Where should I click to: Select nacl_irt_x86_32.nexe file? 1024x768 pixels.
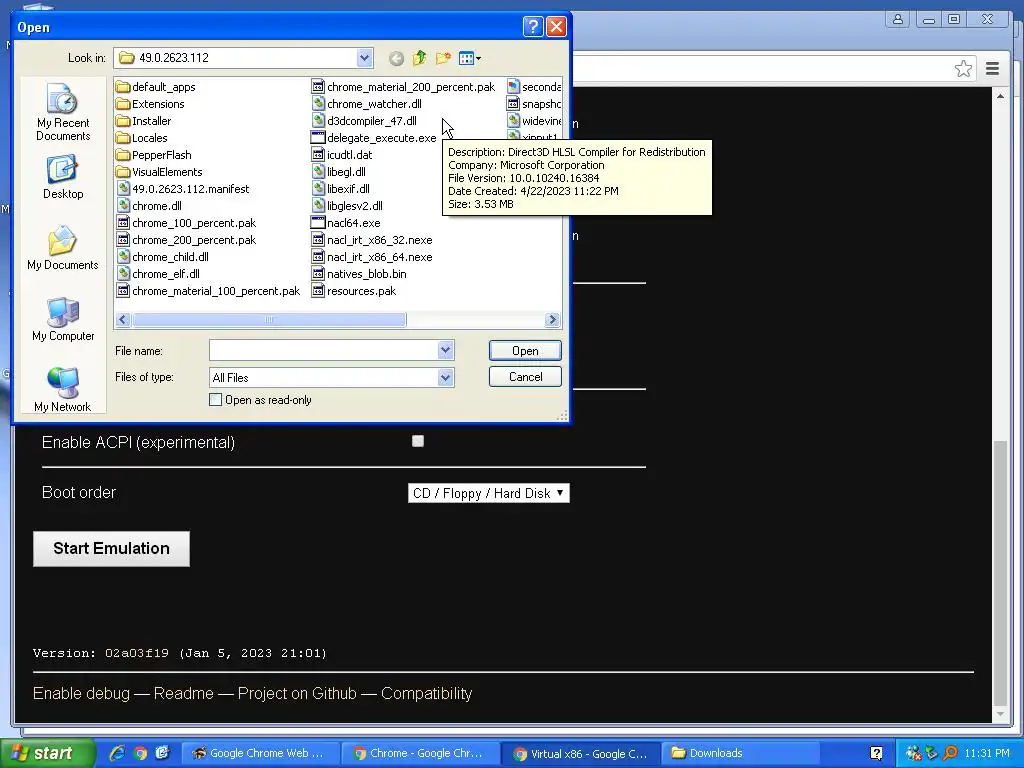[x=372, y=240]
